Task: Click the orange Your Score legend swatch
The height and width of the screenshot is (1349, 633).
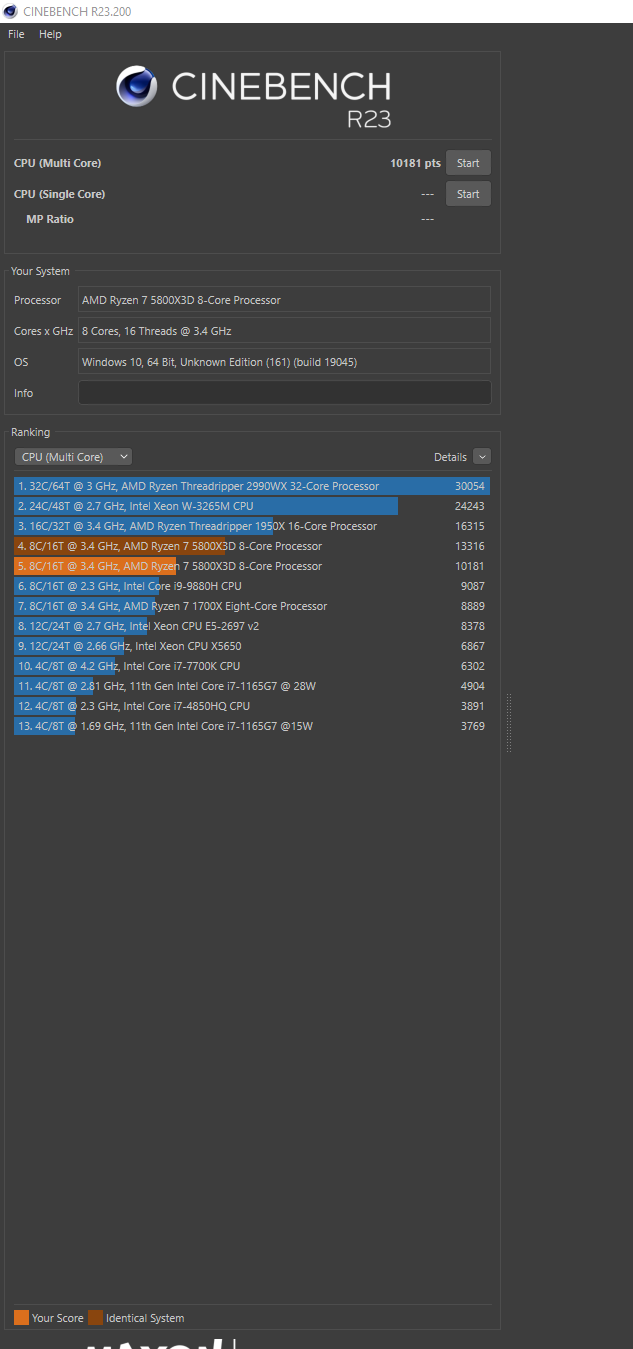Action: [22, 1318]
